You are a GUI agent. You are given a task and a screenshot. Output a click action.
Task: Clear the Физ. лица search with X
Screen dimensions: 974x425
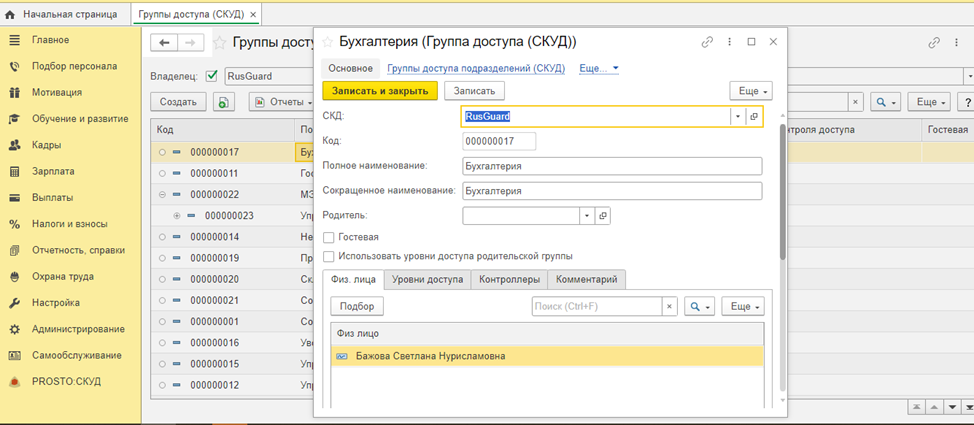pyautogui.click(x=669, y=306)
